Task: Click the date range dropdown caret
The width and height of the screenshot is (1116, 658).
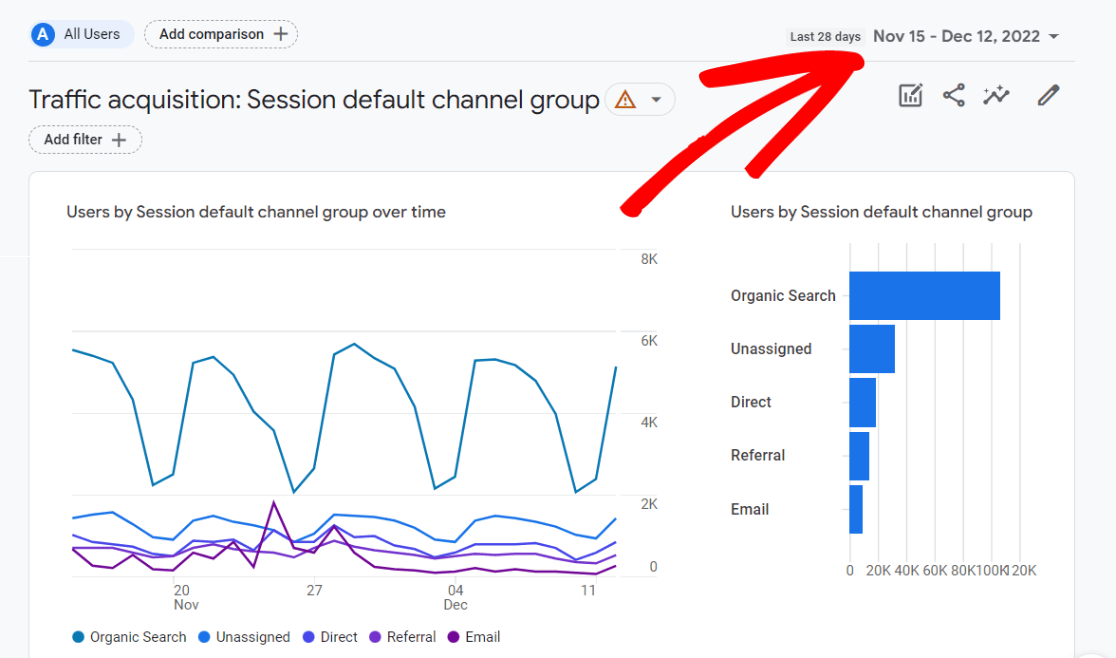Action: pyautogui.click(x=1053, y=37)
